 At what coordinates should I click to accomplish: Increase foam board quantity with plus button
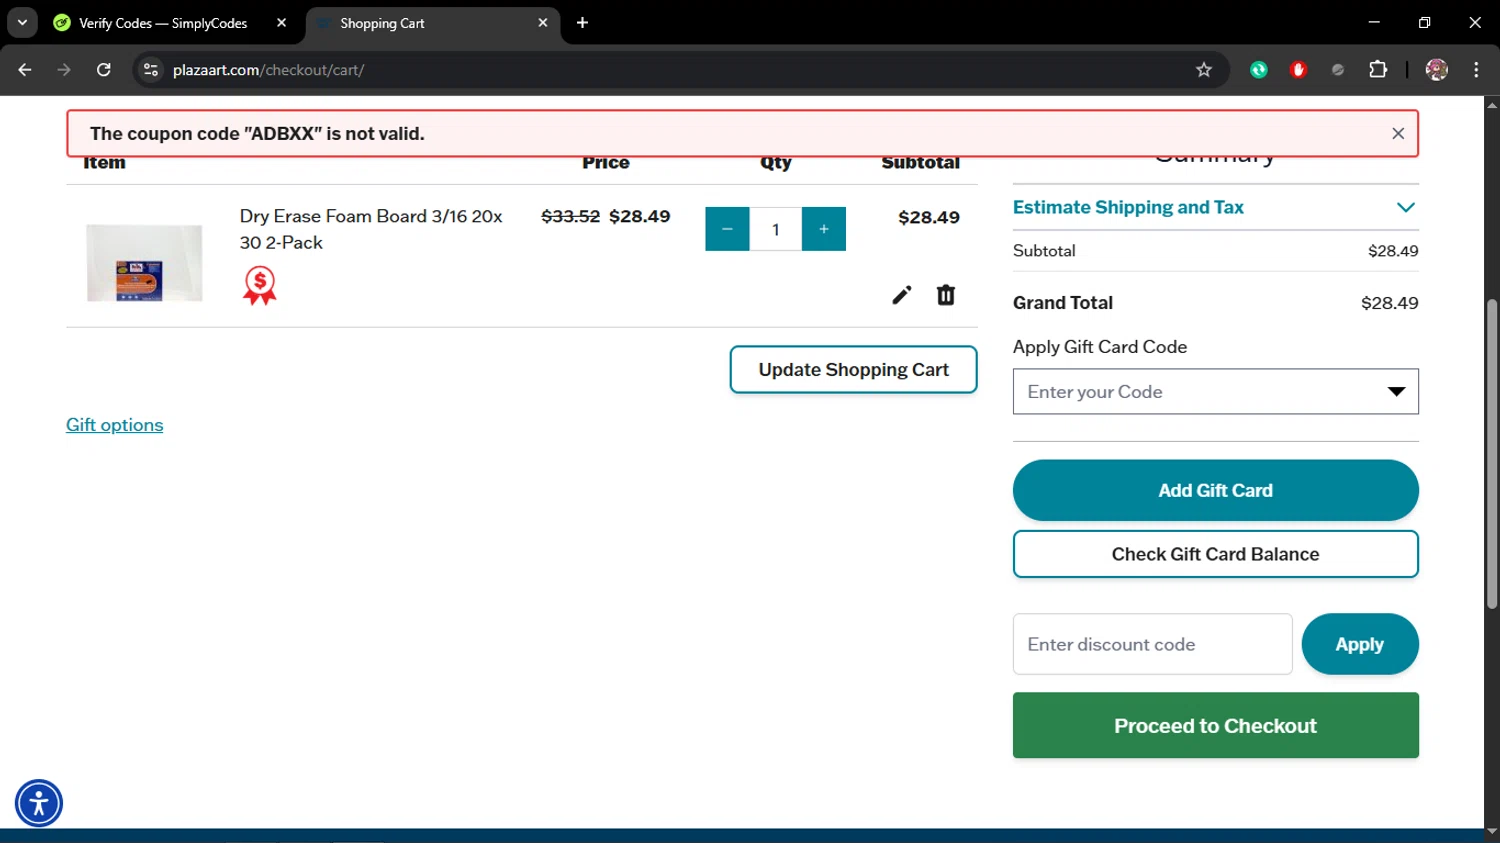[x=824, y=229]
